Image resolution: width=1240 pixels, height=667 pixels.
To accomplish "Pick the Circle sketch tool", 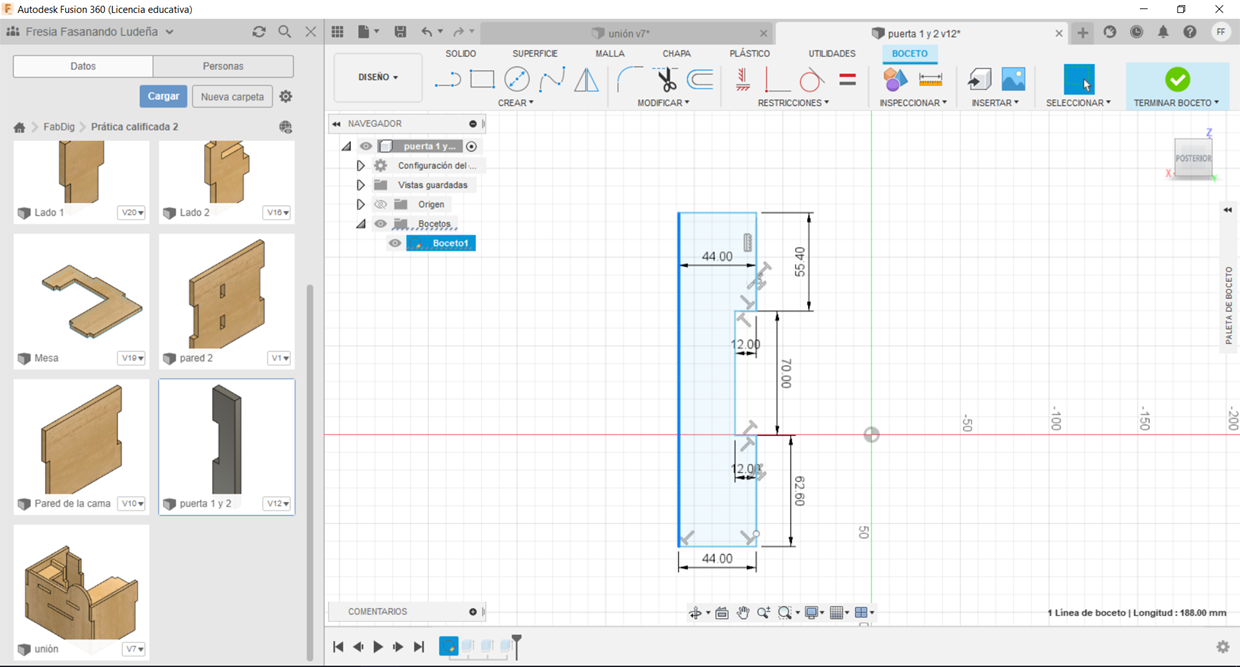I will [x=517, y=80].
